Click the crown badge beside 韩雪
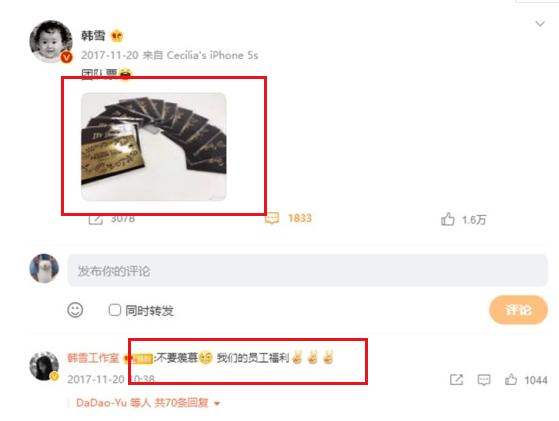This screenshot has width=559, height=421. (117, 36)
